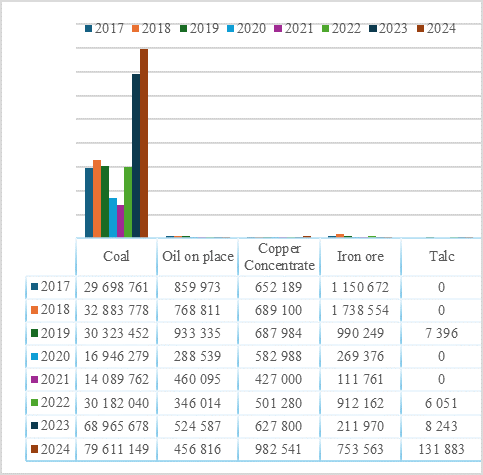This screenshot has height=475, width=483.
Task: Click the 2017 legend color swatch above chart
Action: 88,29
